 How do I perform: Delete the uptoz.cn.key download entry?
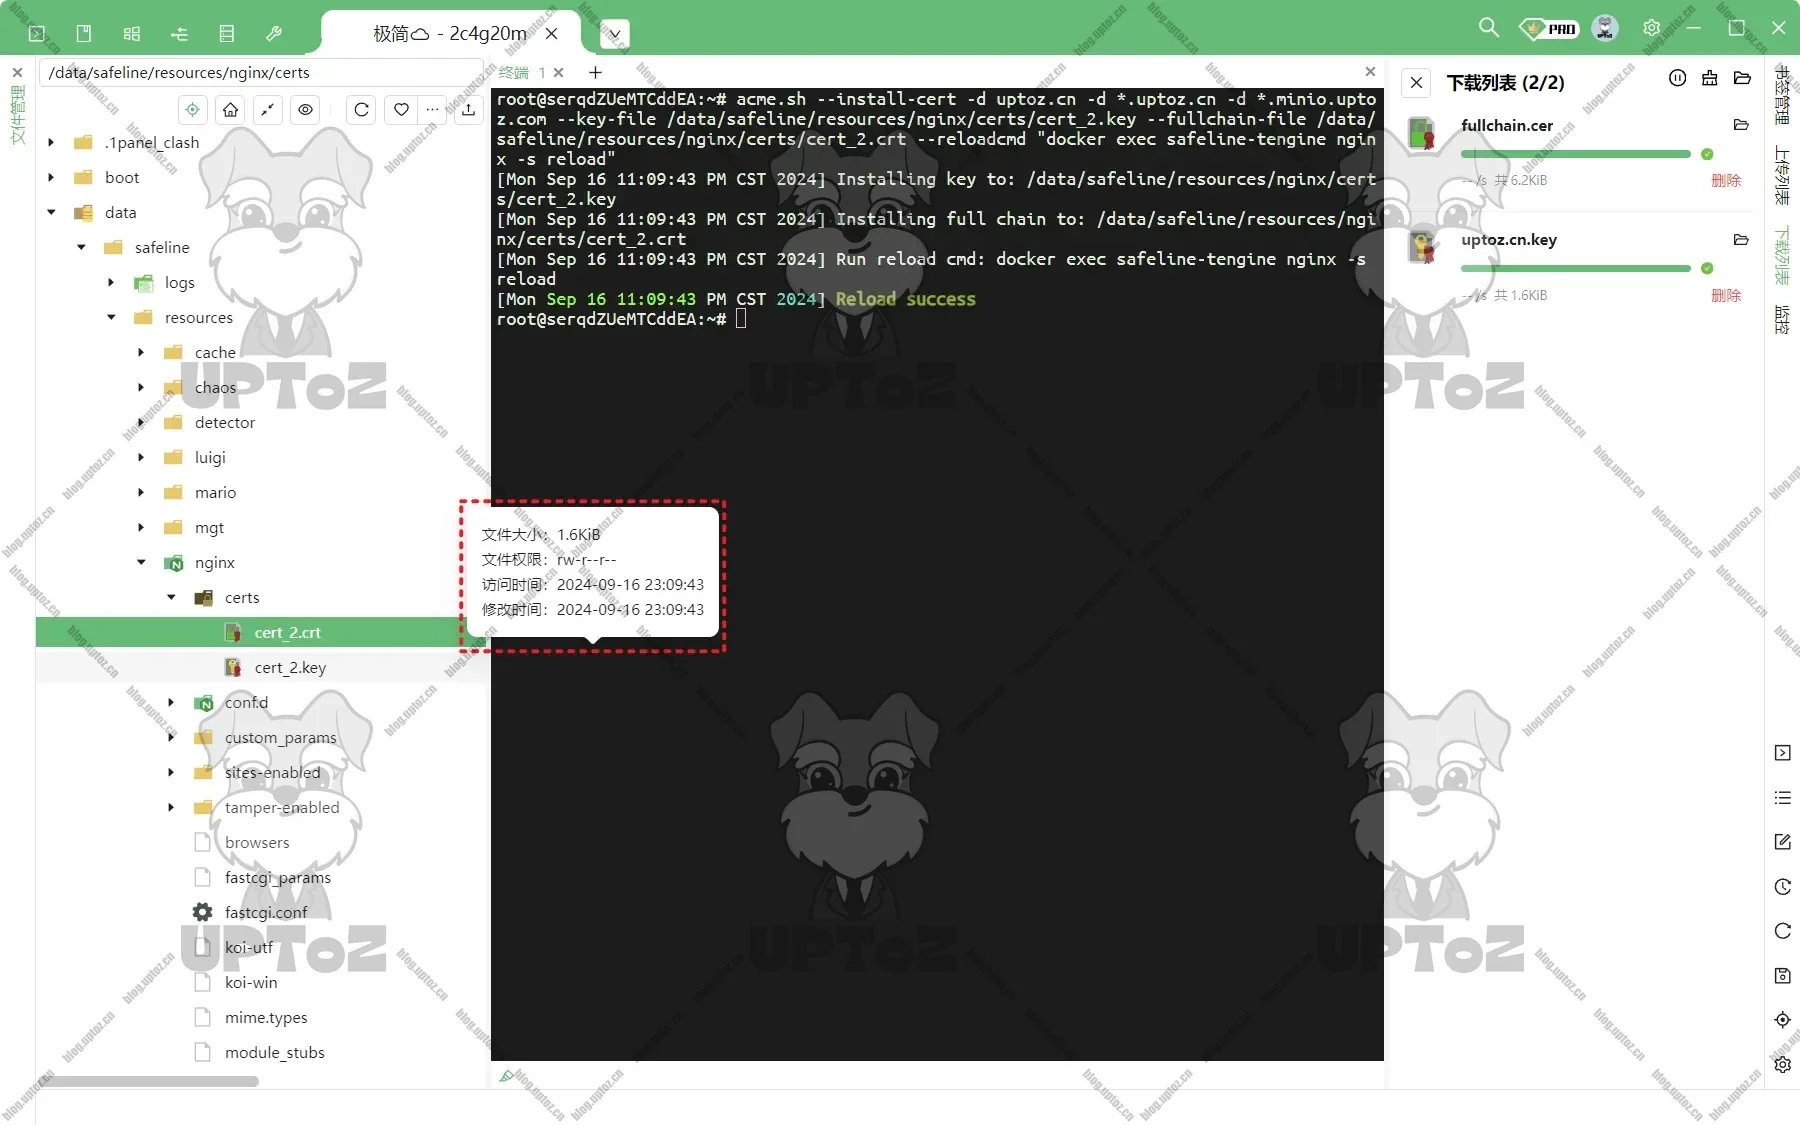[x=1726, y=296]
